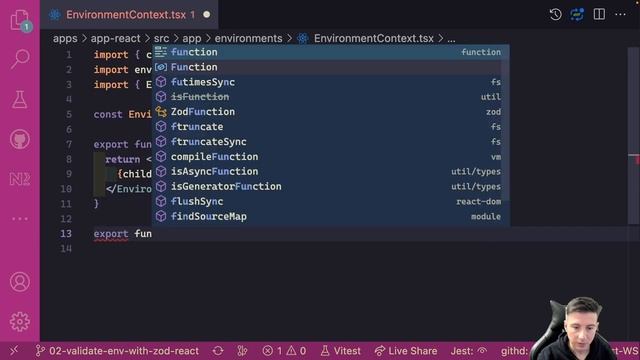The image size is (640, 360).
Task: Start a Live Share session
Action: [x=406, y=351]
